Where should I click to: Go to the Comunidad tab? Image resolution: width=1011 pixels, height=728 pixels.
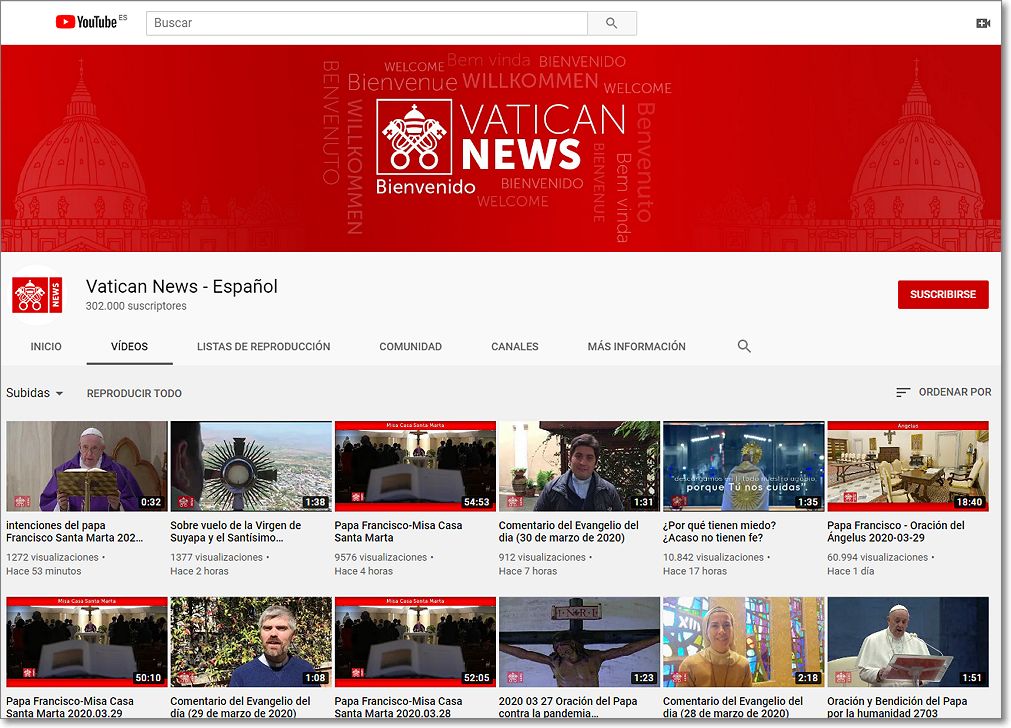tap(411, 346)
